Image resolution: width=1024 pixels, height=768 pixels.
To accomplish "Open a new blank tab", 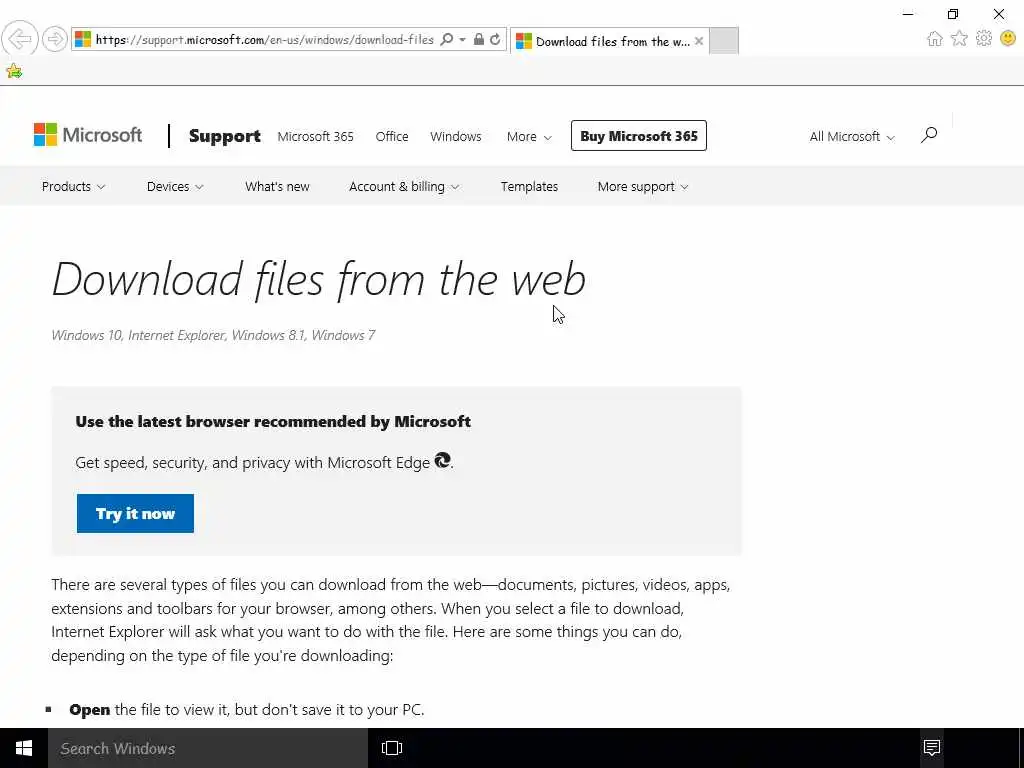I will 724,41.
